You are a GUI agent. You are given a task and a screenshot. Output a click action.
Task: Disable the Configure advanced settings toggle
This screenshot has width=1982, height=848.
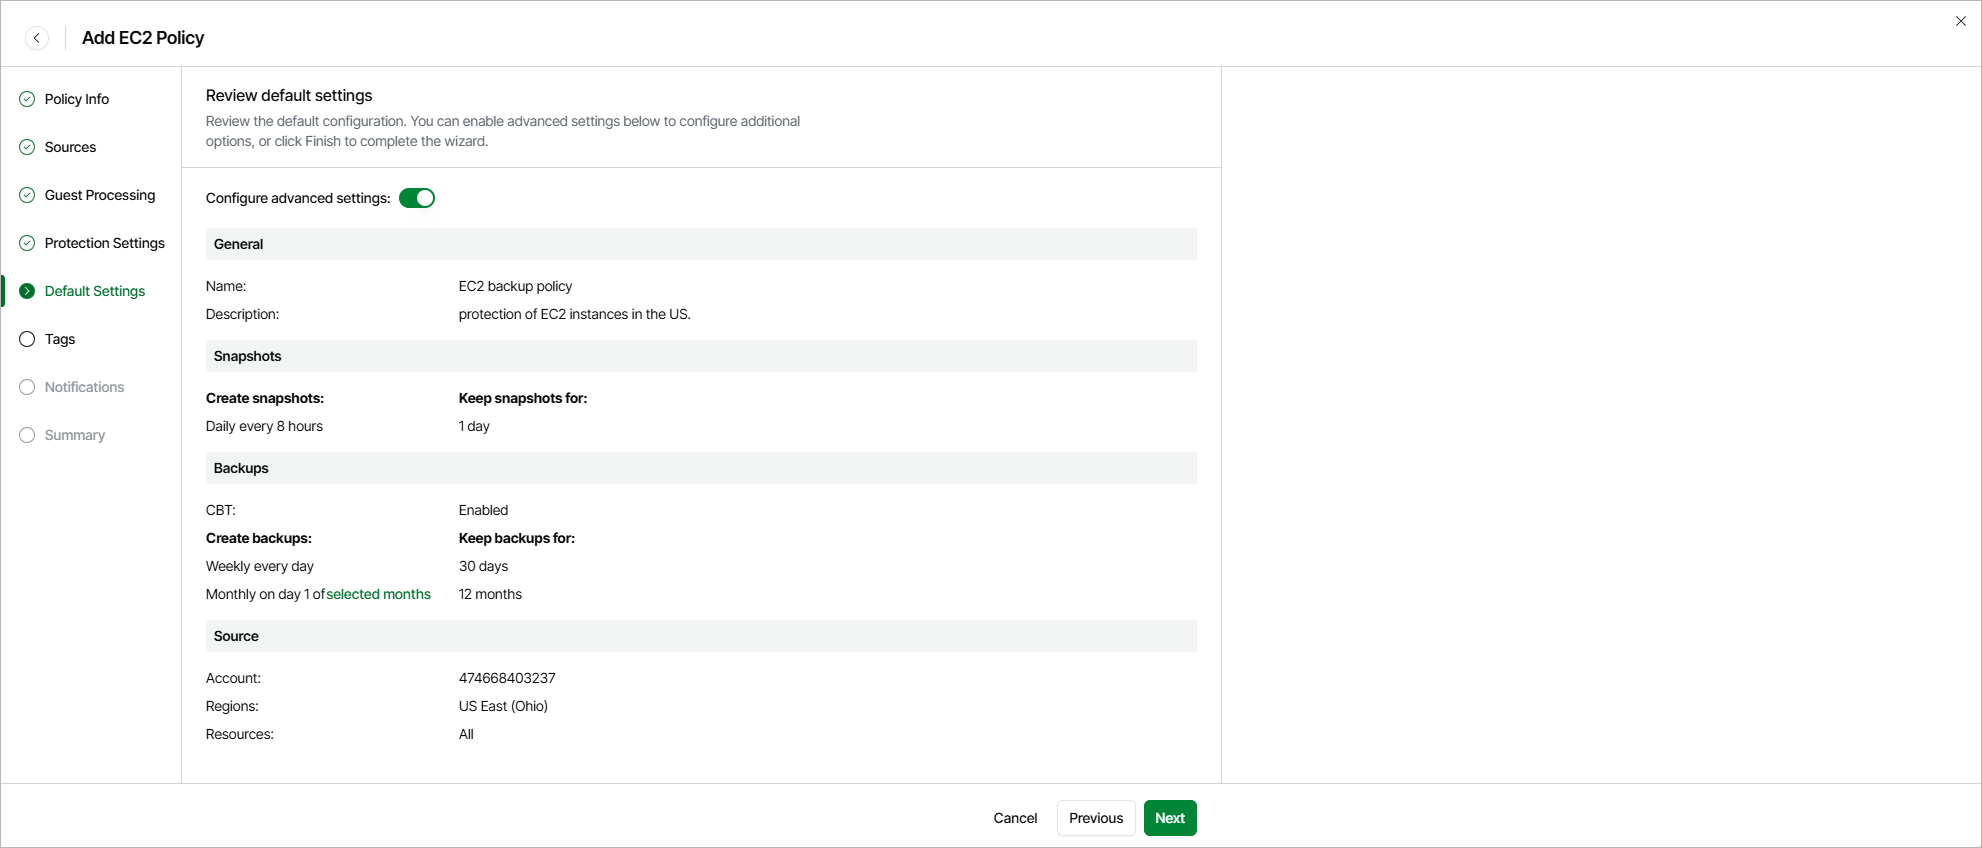(417, 198)
